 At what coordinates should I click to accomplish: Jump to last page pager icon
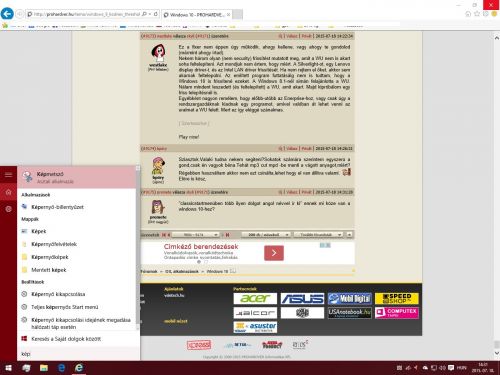[x=227, y=235]
